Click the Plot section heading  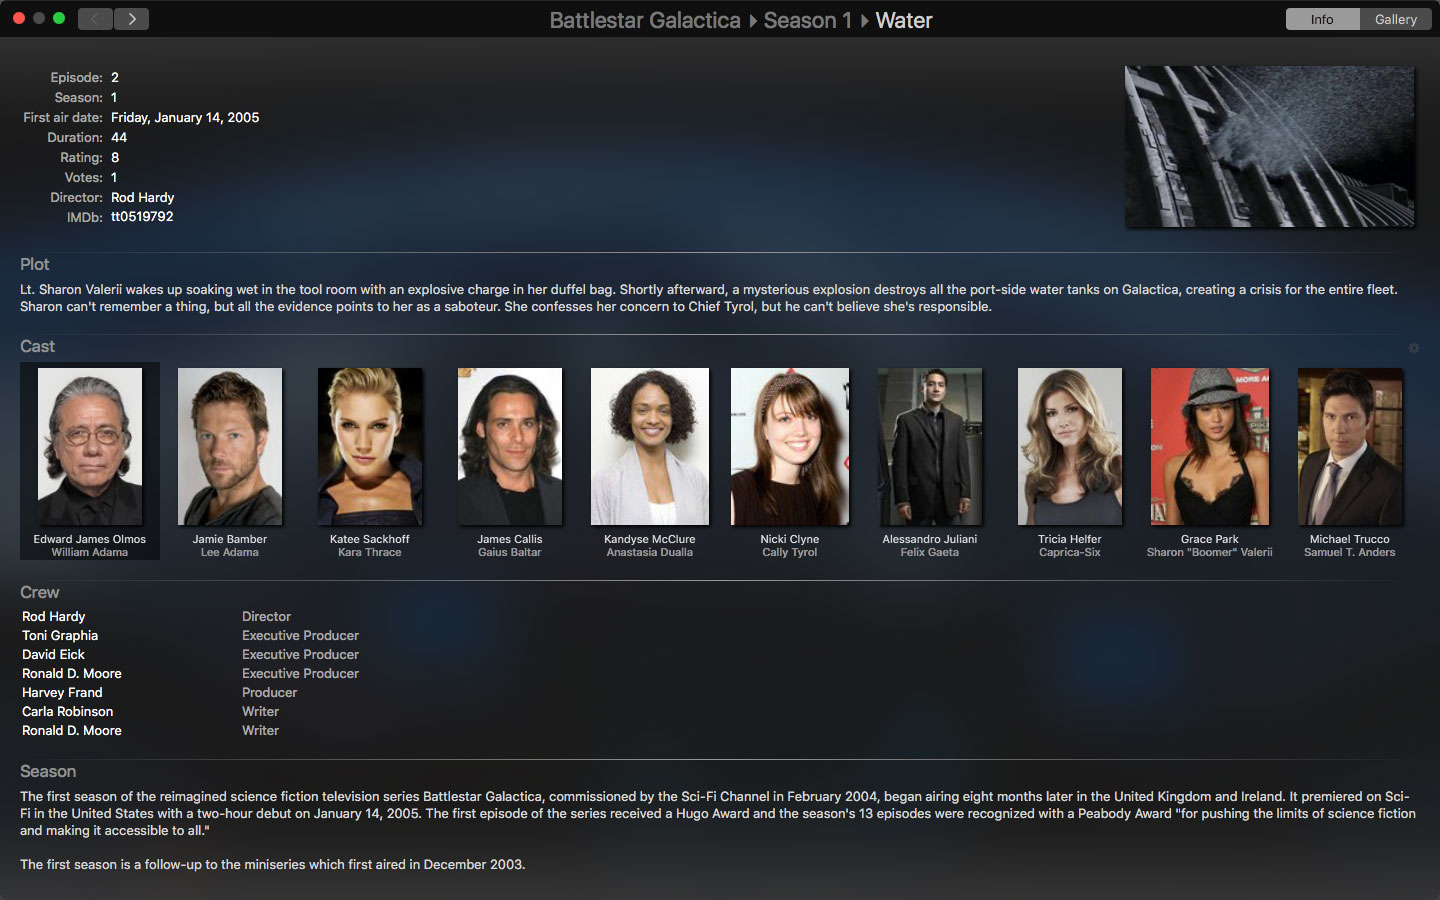(x=35, y=264)
